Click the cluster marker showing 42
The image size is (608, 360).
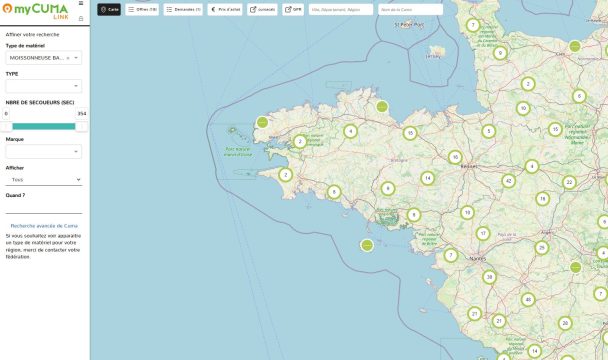point(508,181)
